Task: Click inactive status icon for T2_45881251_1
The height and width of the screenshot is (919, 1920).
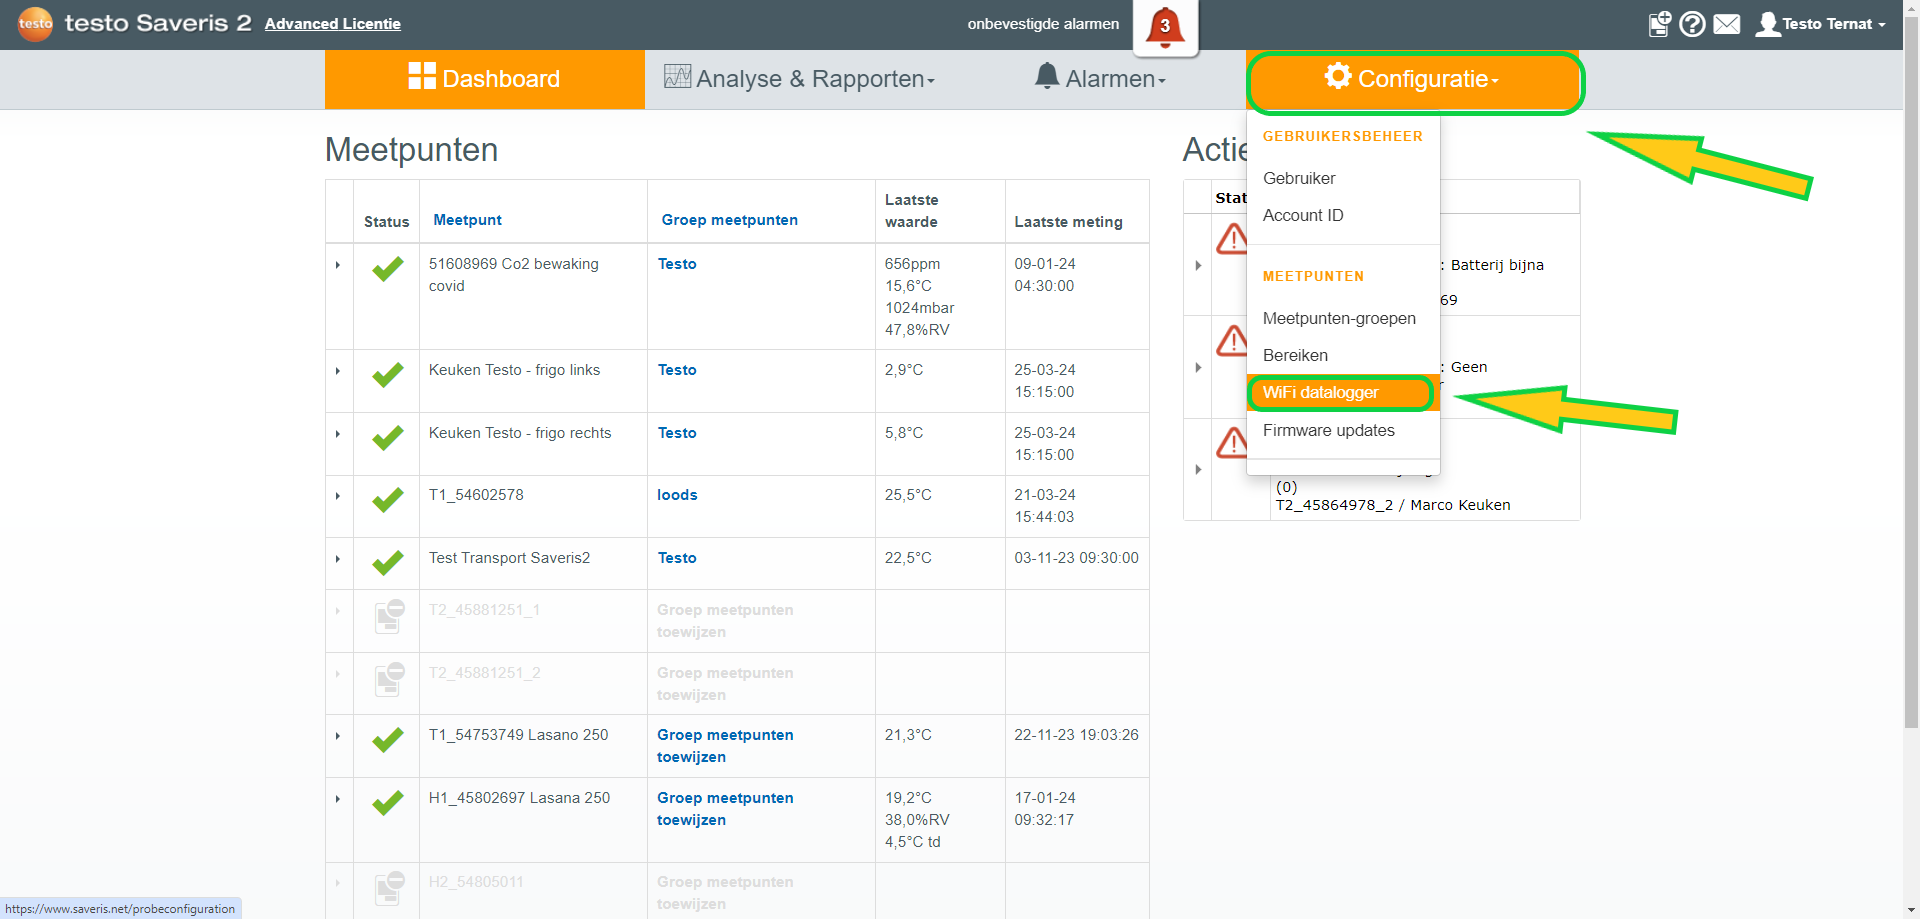Action: pos(389,616)
